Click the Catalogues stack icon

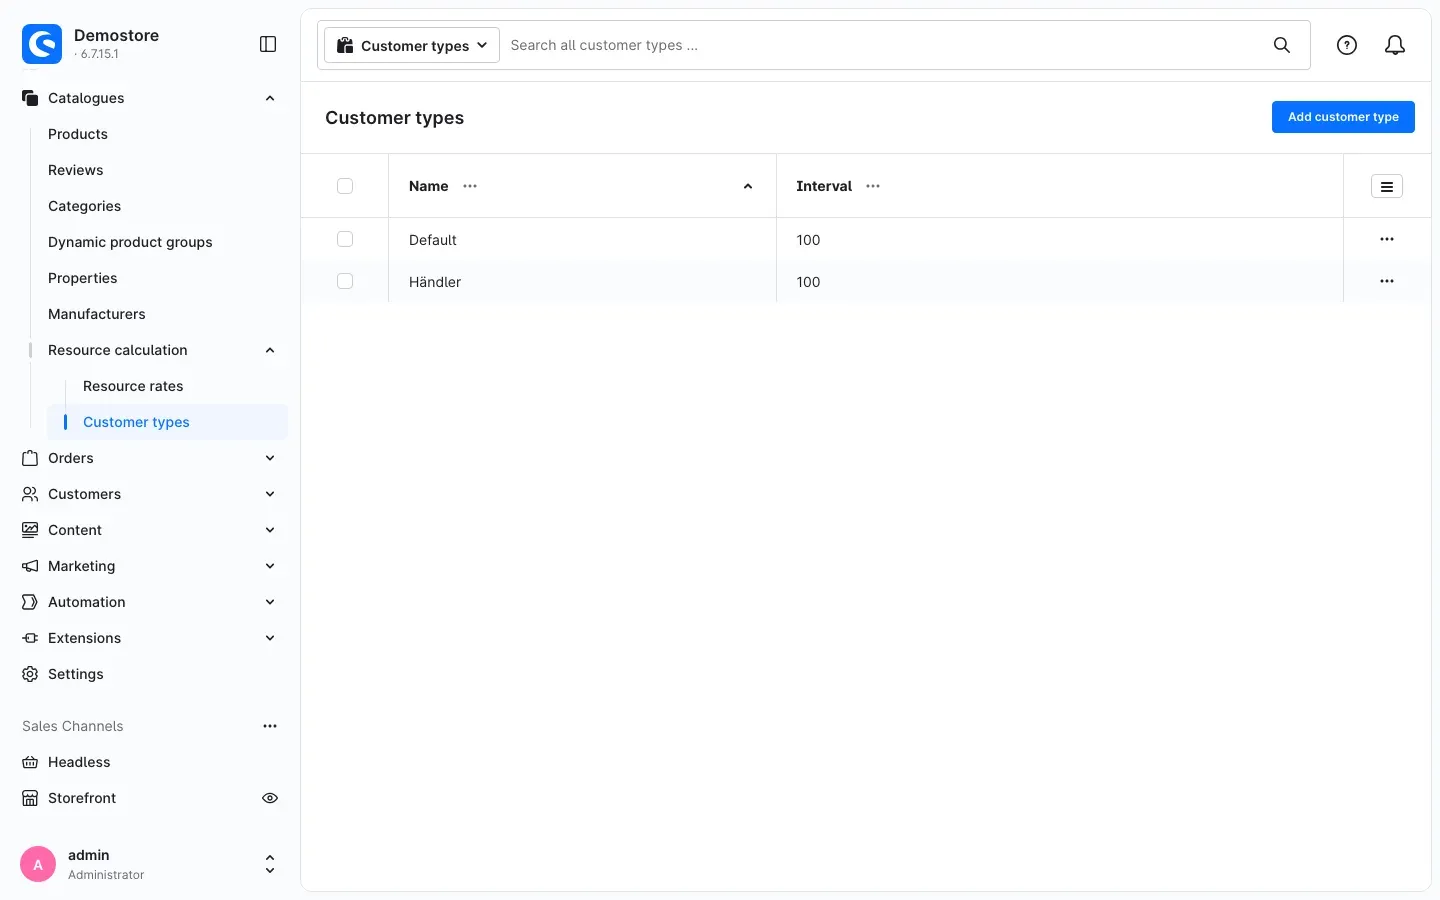tap(30, 98)
